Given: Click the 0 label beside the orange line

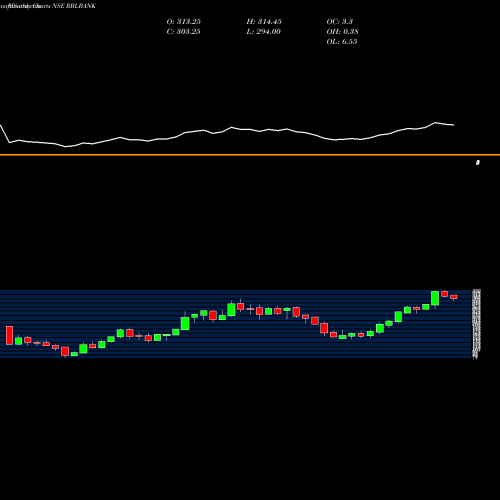Looking at the screenshot, I should point(478,163).
